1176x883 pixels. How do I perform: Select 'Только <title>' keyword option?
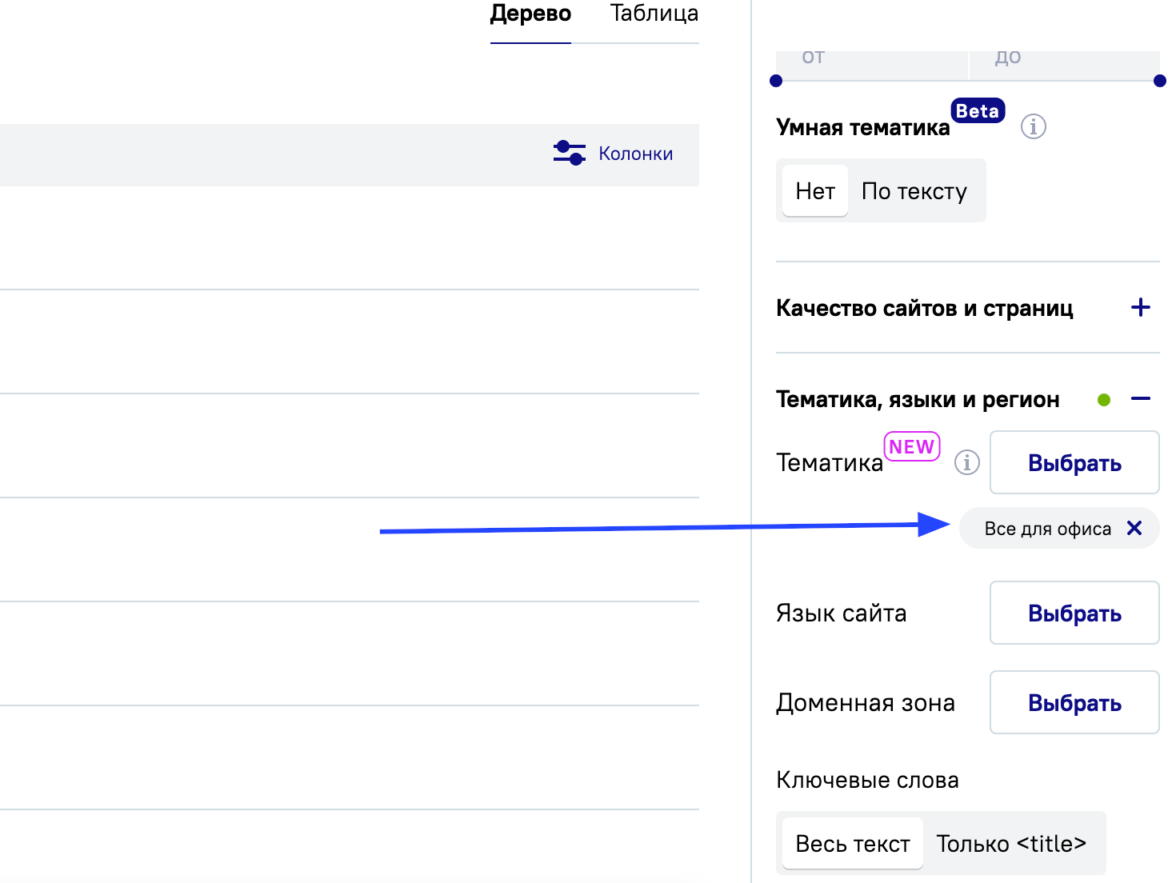[1011, 844]
